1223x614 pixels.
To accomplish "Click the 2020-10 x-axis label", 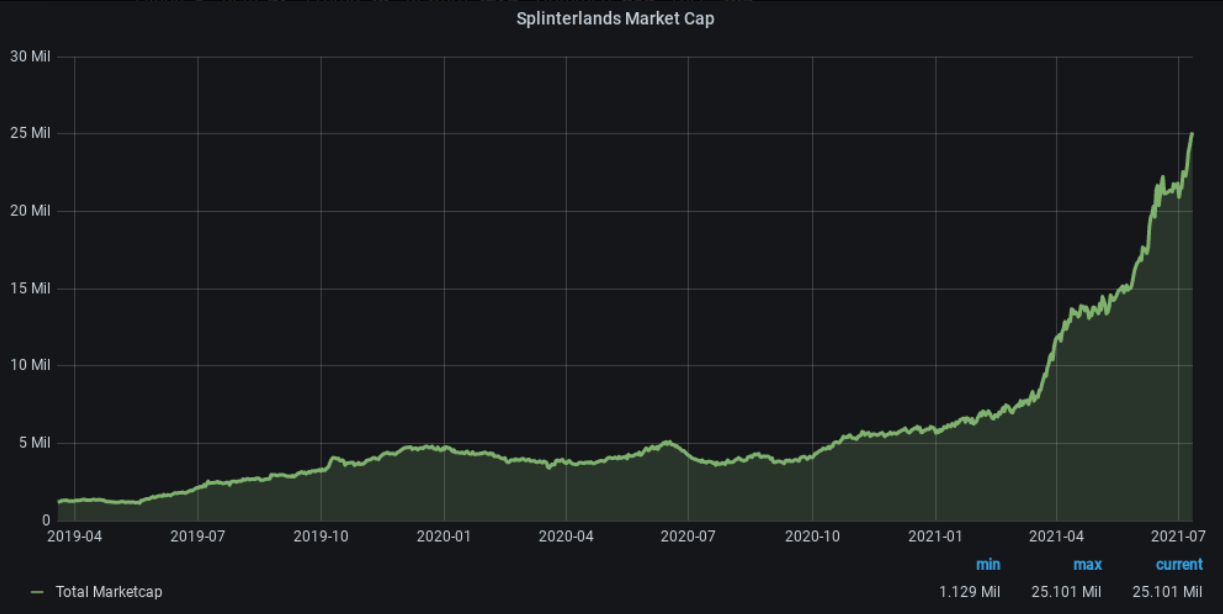I will [812, 536].
